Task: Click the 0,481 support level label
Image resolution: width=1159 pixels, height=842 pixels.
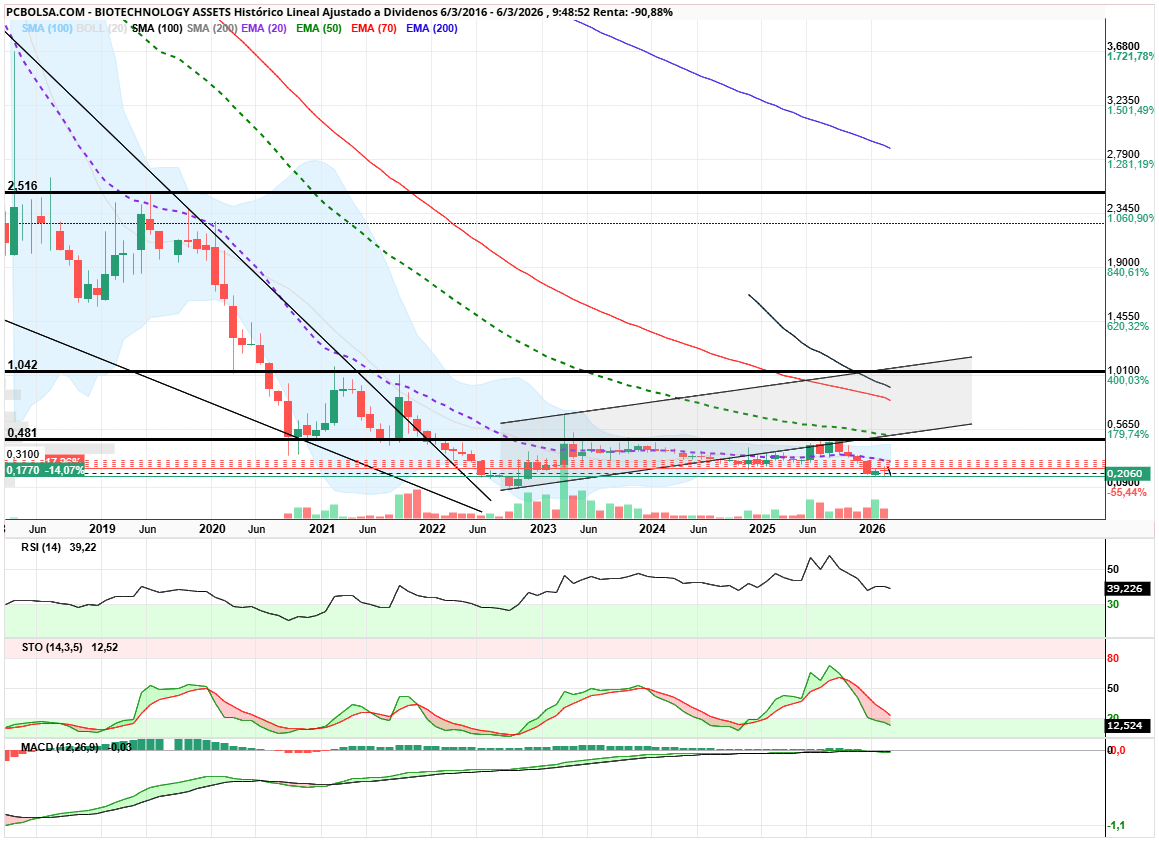Action: pyautogui.click(x=22, y=433)
